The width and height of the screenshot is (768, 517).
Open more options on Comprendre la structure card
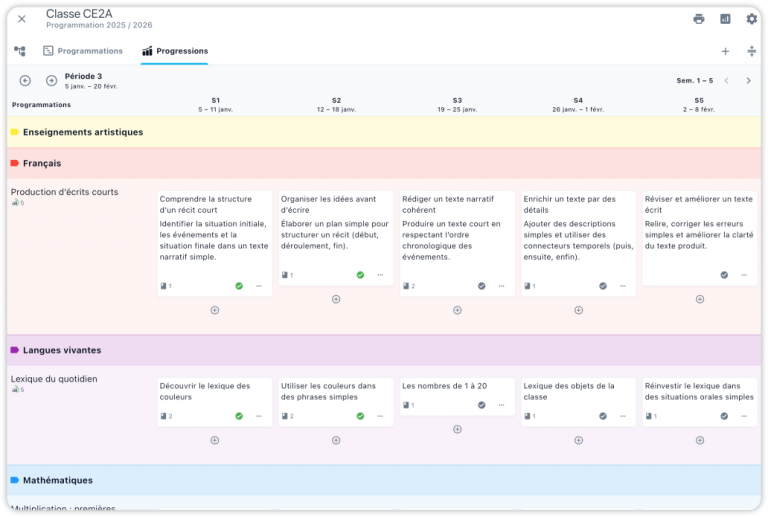(x=259, y=286)
